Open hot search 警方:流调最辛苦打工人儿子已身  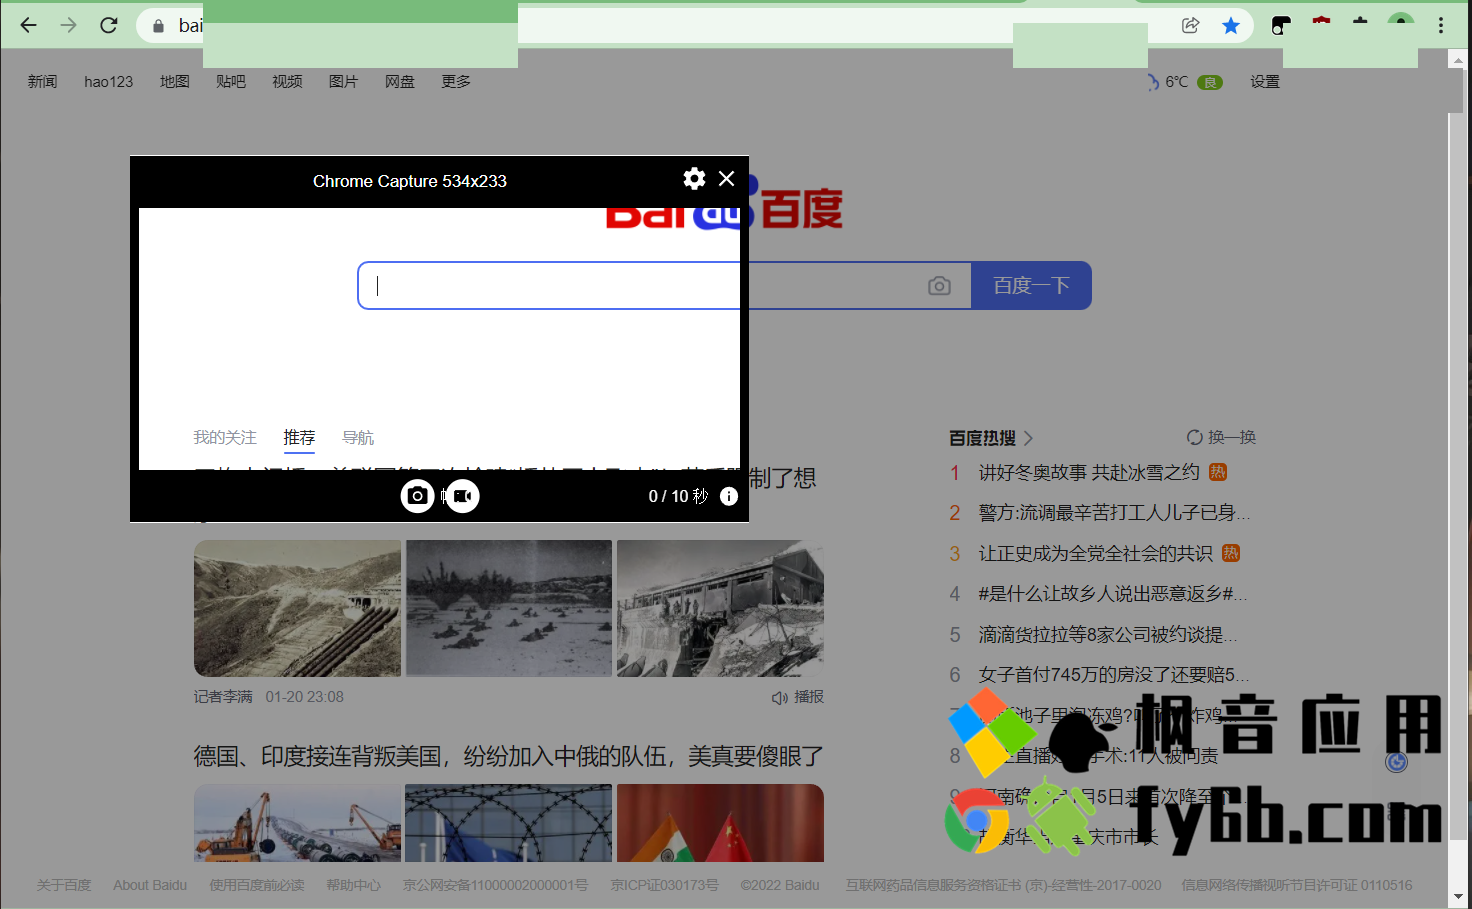(x=1114, y=513)
